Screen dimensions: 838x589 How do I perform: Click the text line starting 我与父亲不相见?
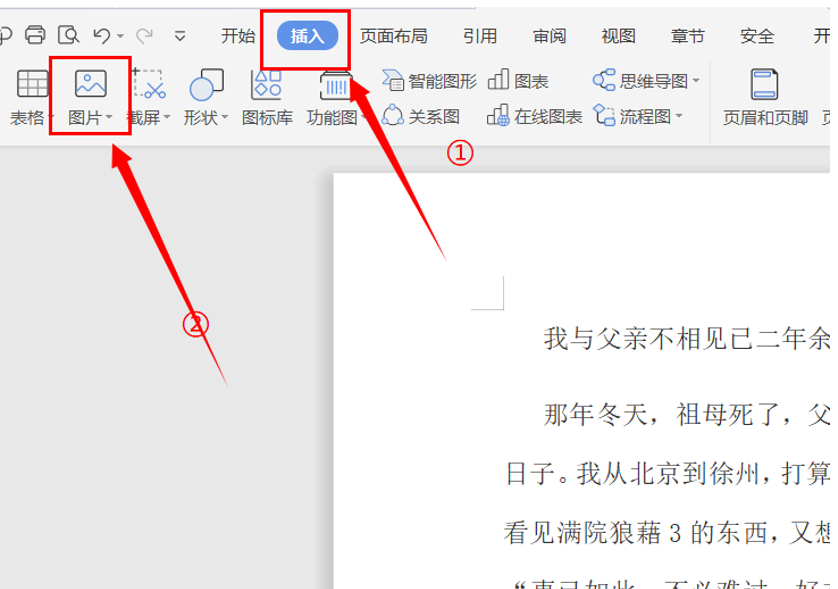click(686, 339)
